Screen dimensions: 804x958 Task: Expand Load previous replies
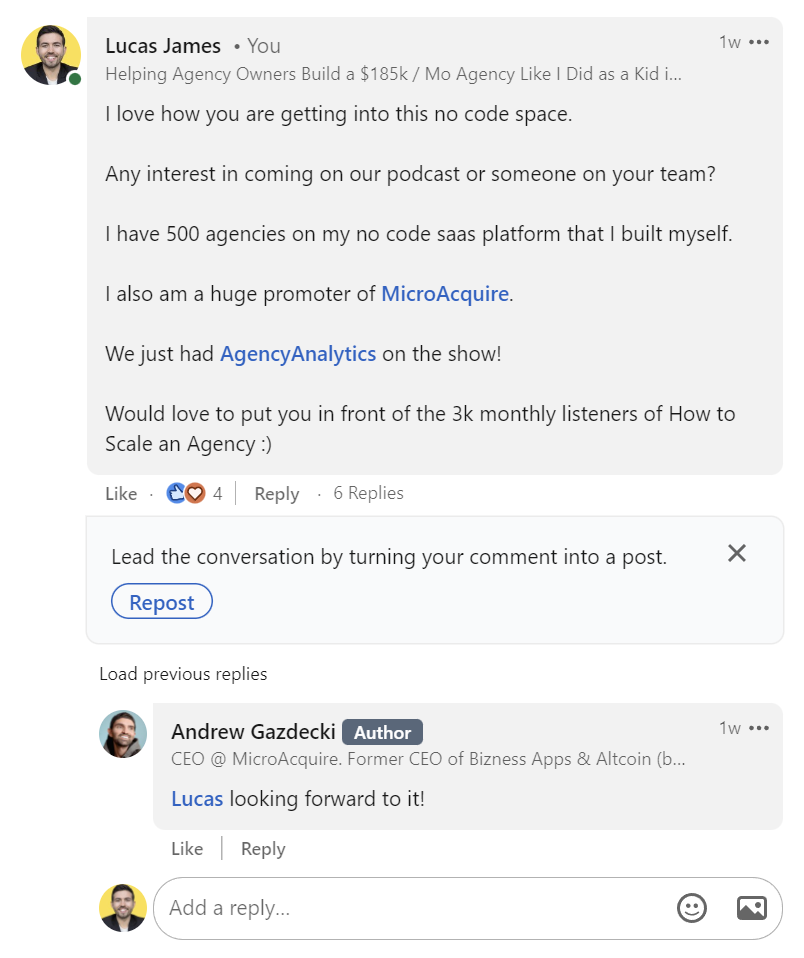click(x=183, y=674)
